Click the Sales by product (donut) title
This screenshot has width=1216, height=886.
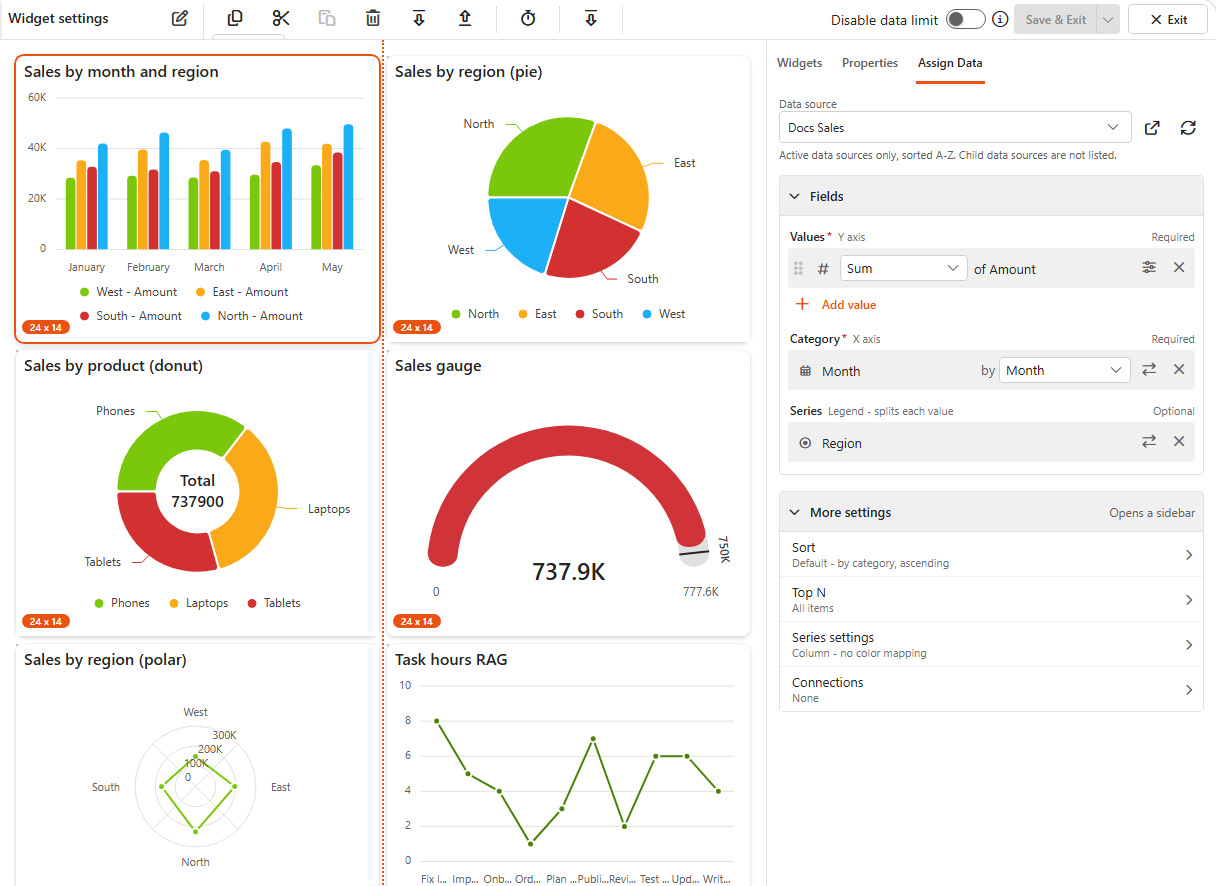(113, 366)
